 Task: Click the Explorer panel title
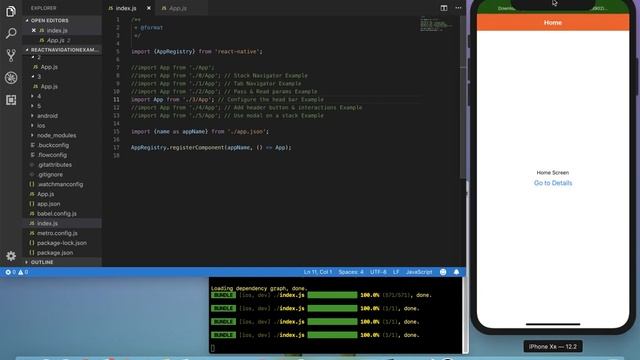click(43, 8)
